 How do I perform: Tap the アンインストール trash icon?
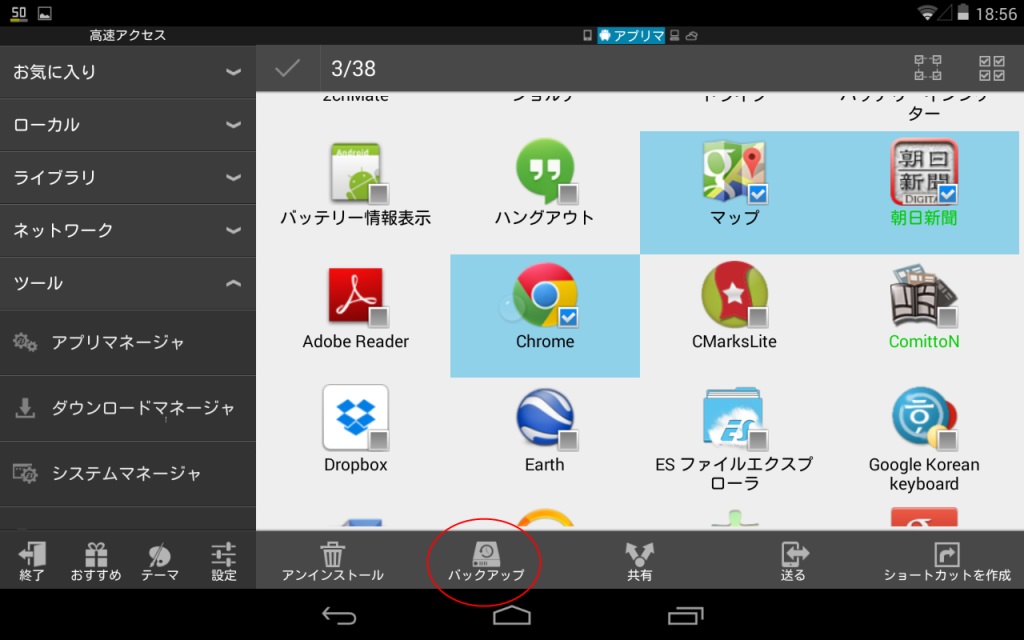pyautogui.click(x=332, y=554)
